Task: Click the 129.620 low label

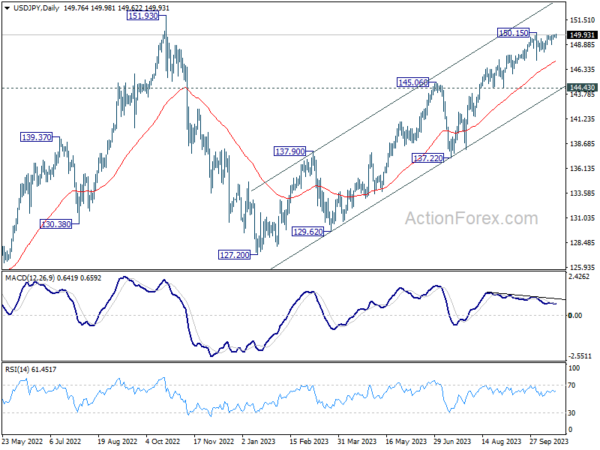Action: click(308, 232)
